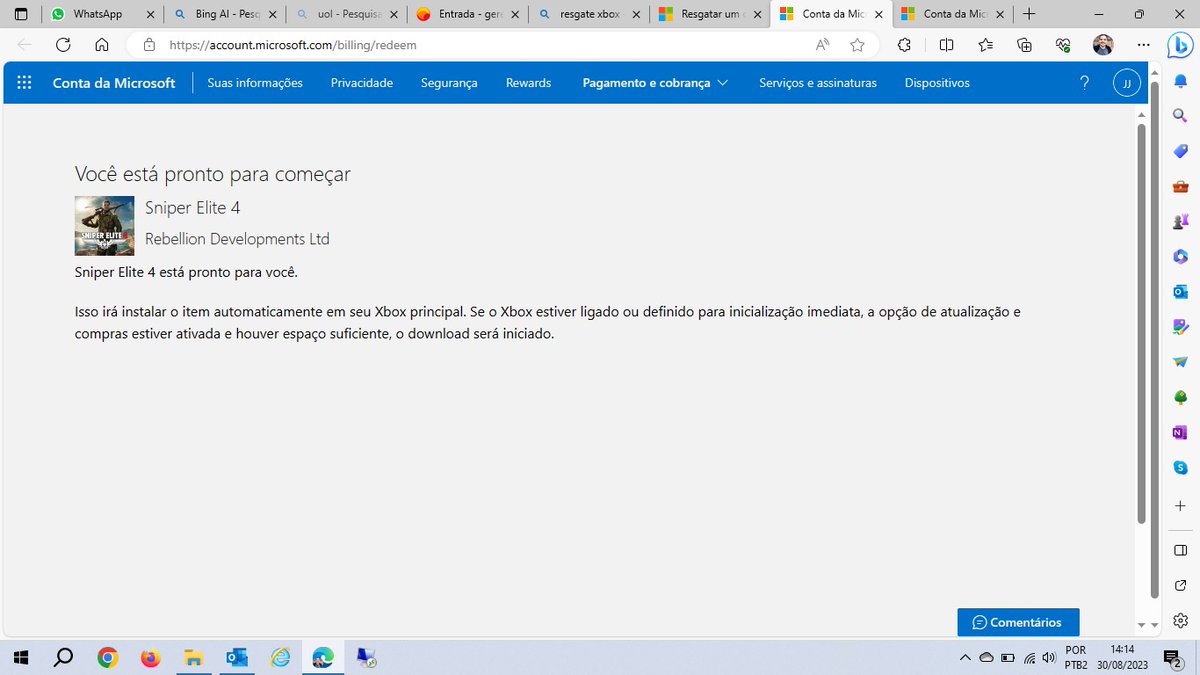Image resolution: width=1200 pixels, height=675 pixels.
Task: Go to the browser home page
Action: click(101, 45)
